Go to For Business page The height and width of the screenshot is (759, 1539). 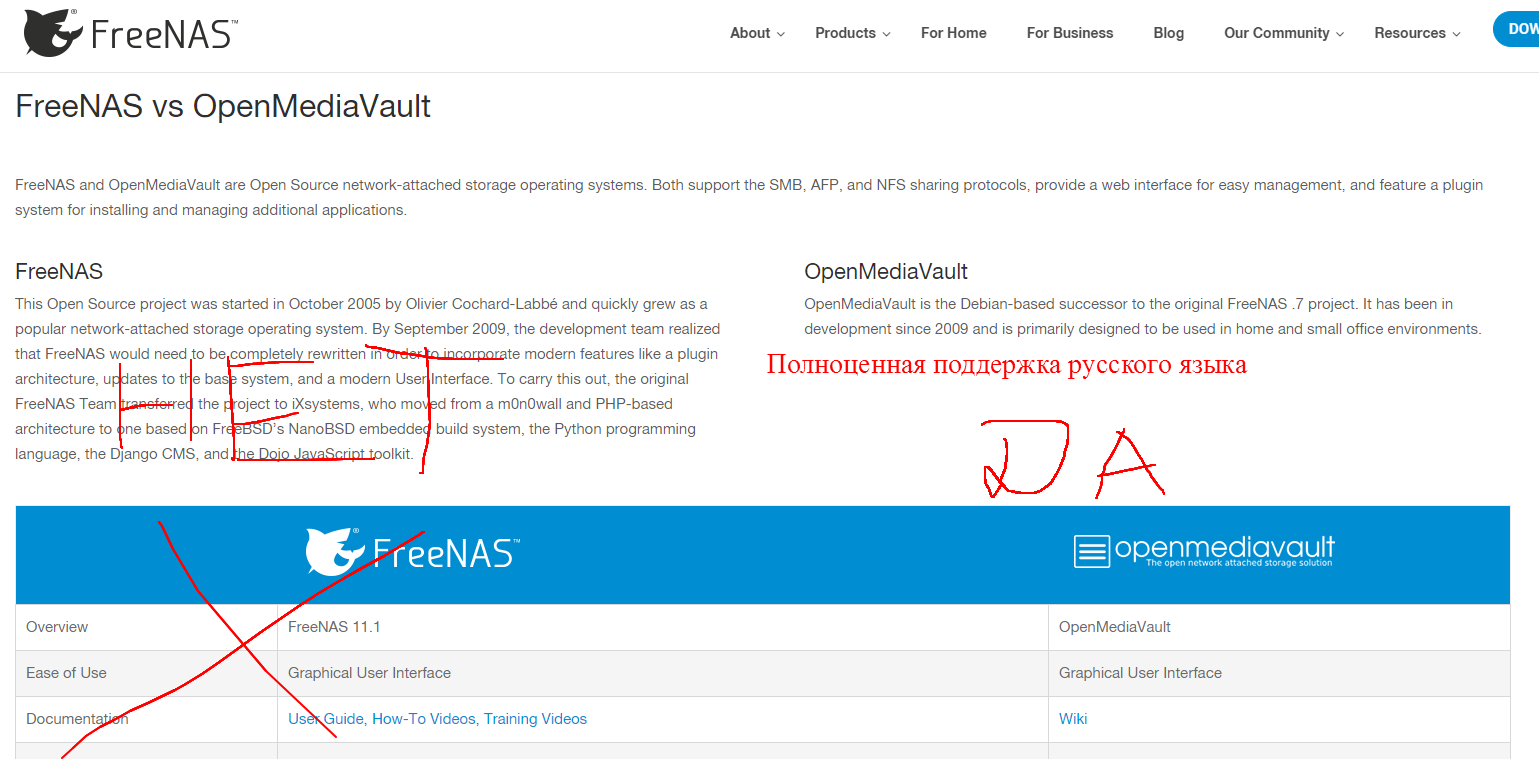1070,33
